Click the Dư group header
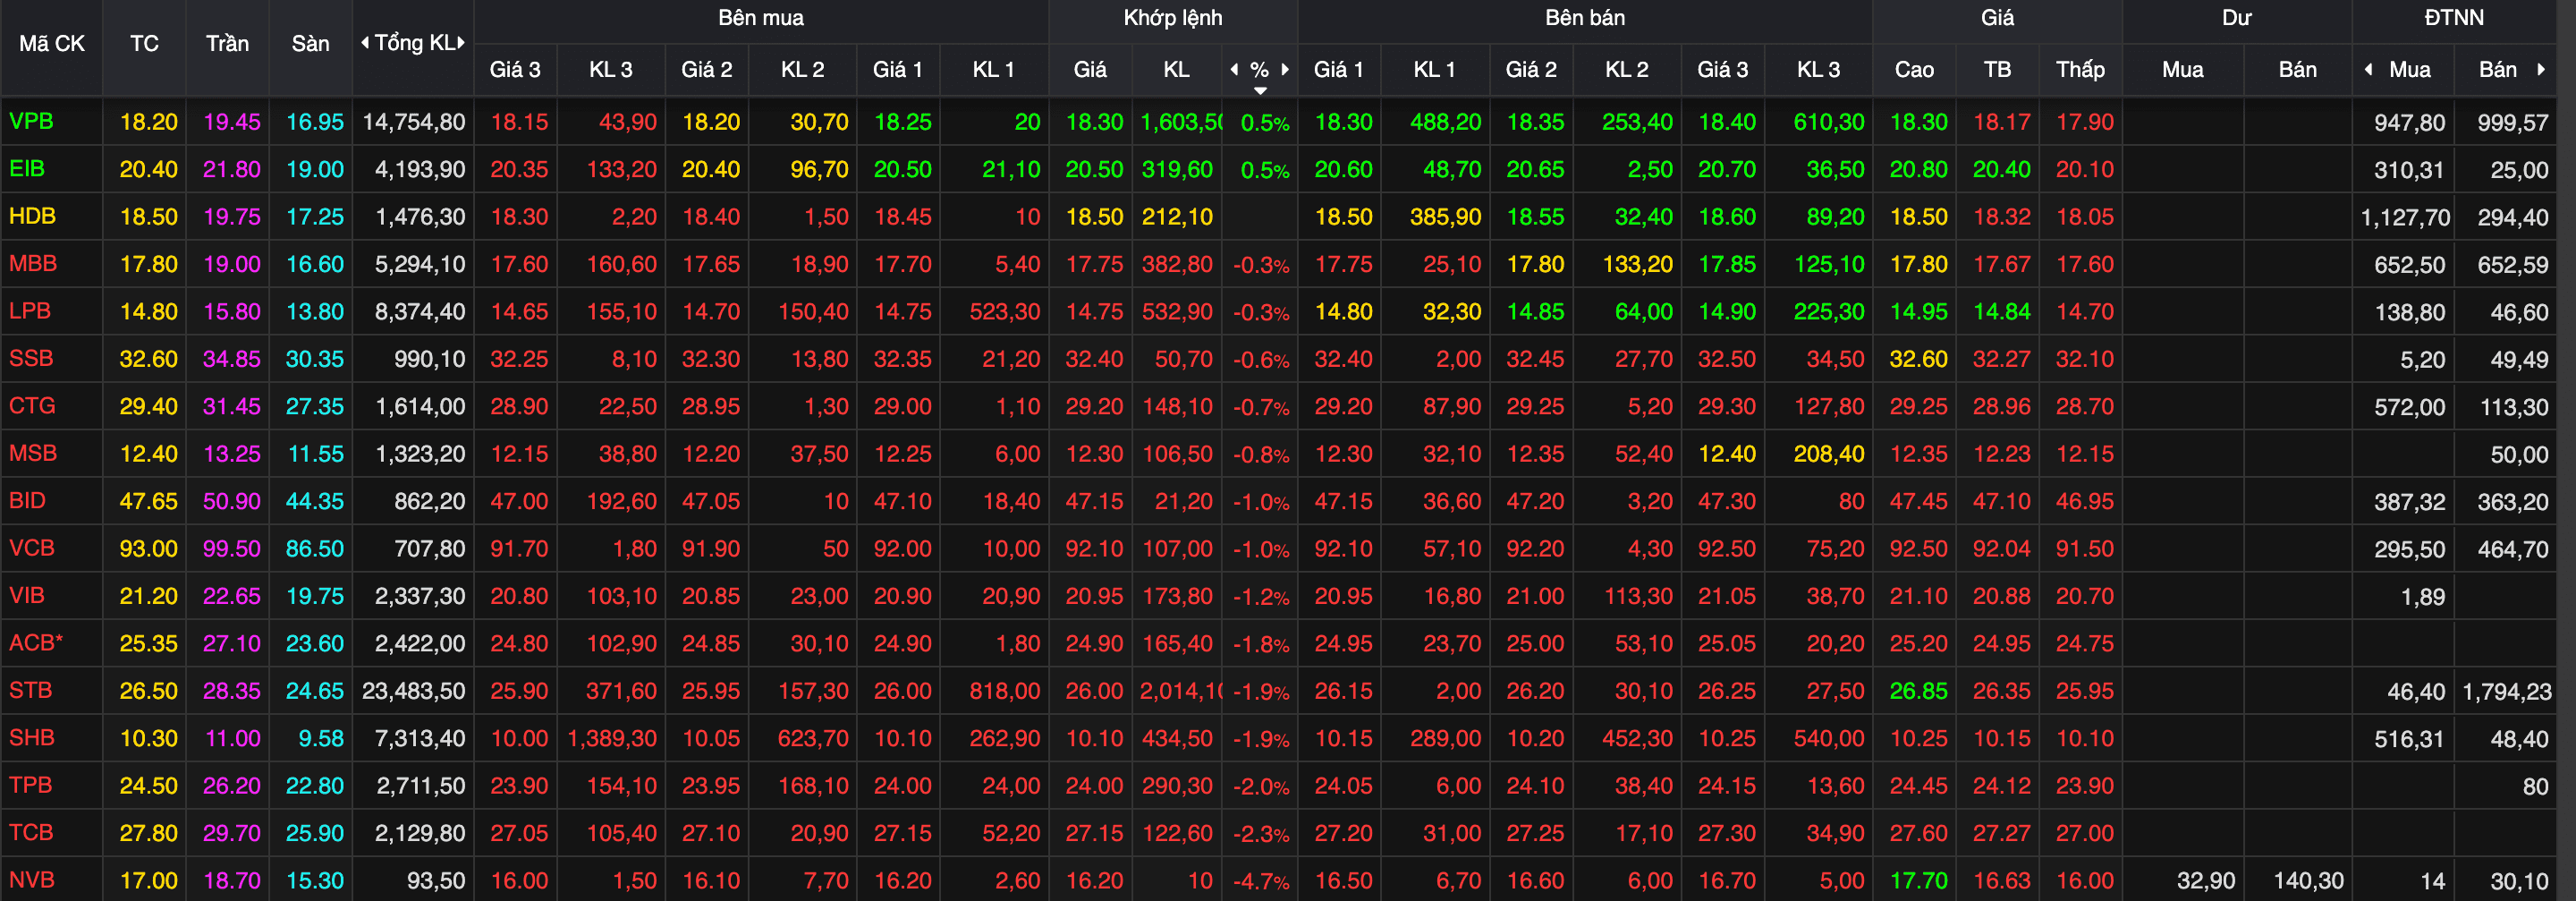The image size is (2576, 901). coord(2236,18)
